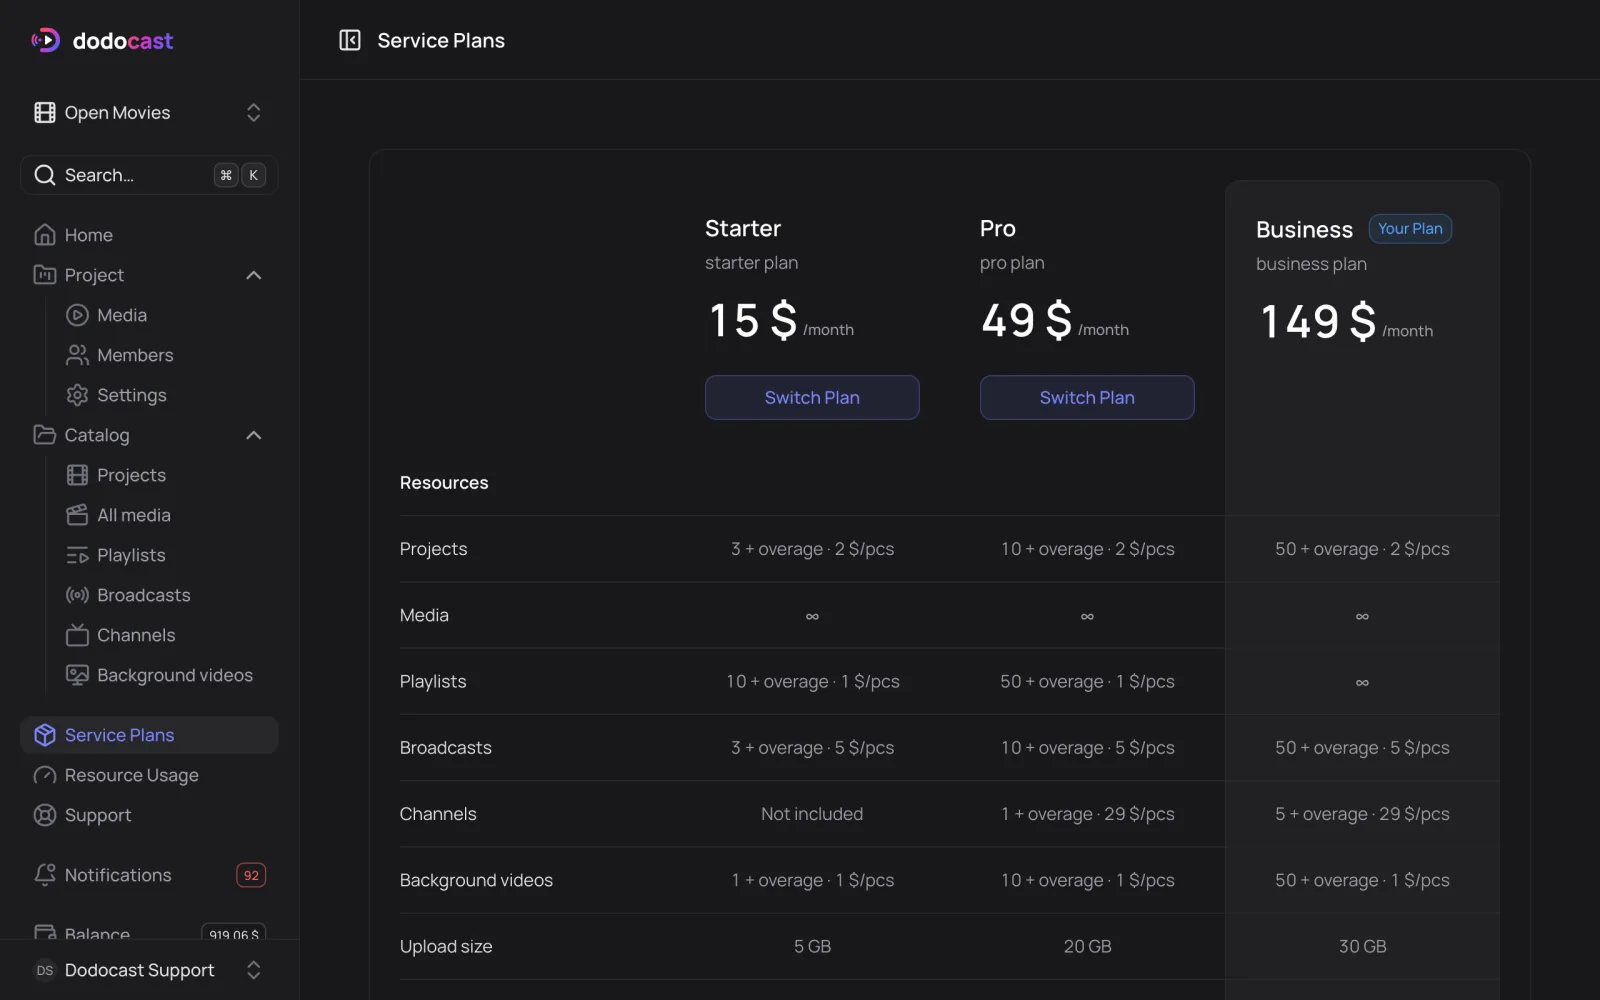Click the Upload size 30 GB value
Screen dimensions: 1600x1000
(1362, 946)
